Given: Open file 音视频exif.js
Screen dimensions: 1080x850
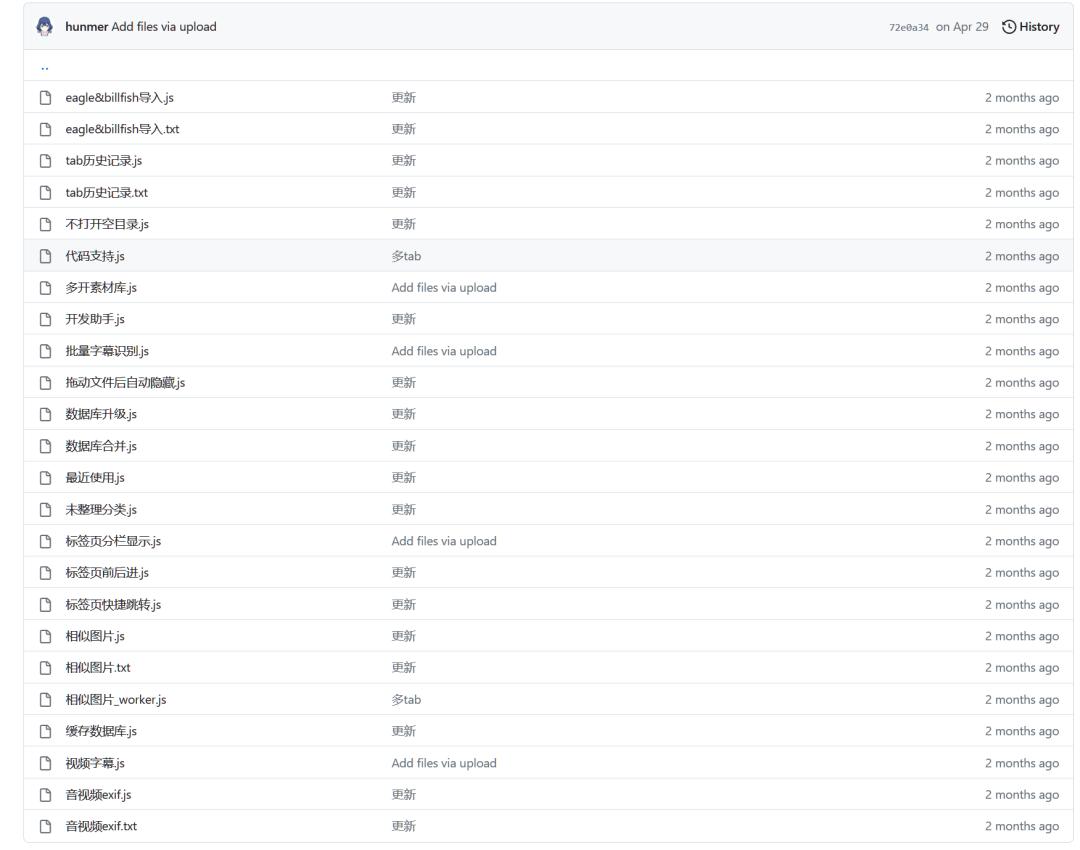Looking at the screenshot, I should pos(98,795).
